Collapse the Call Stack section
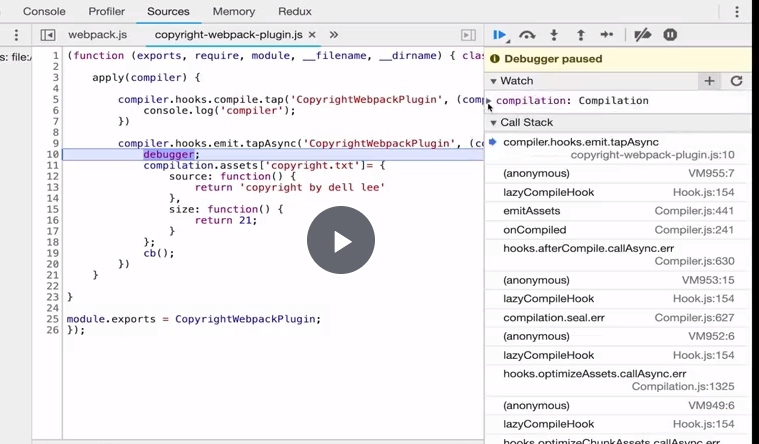This screenshot has height=444, width=759. click(493, 123)
